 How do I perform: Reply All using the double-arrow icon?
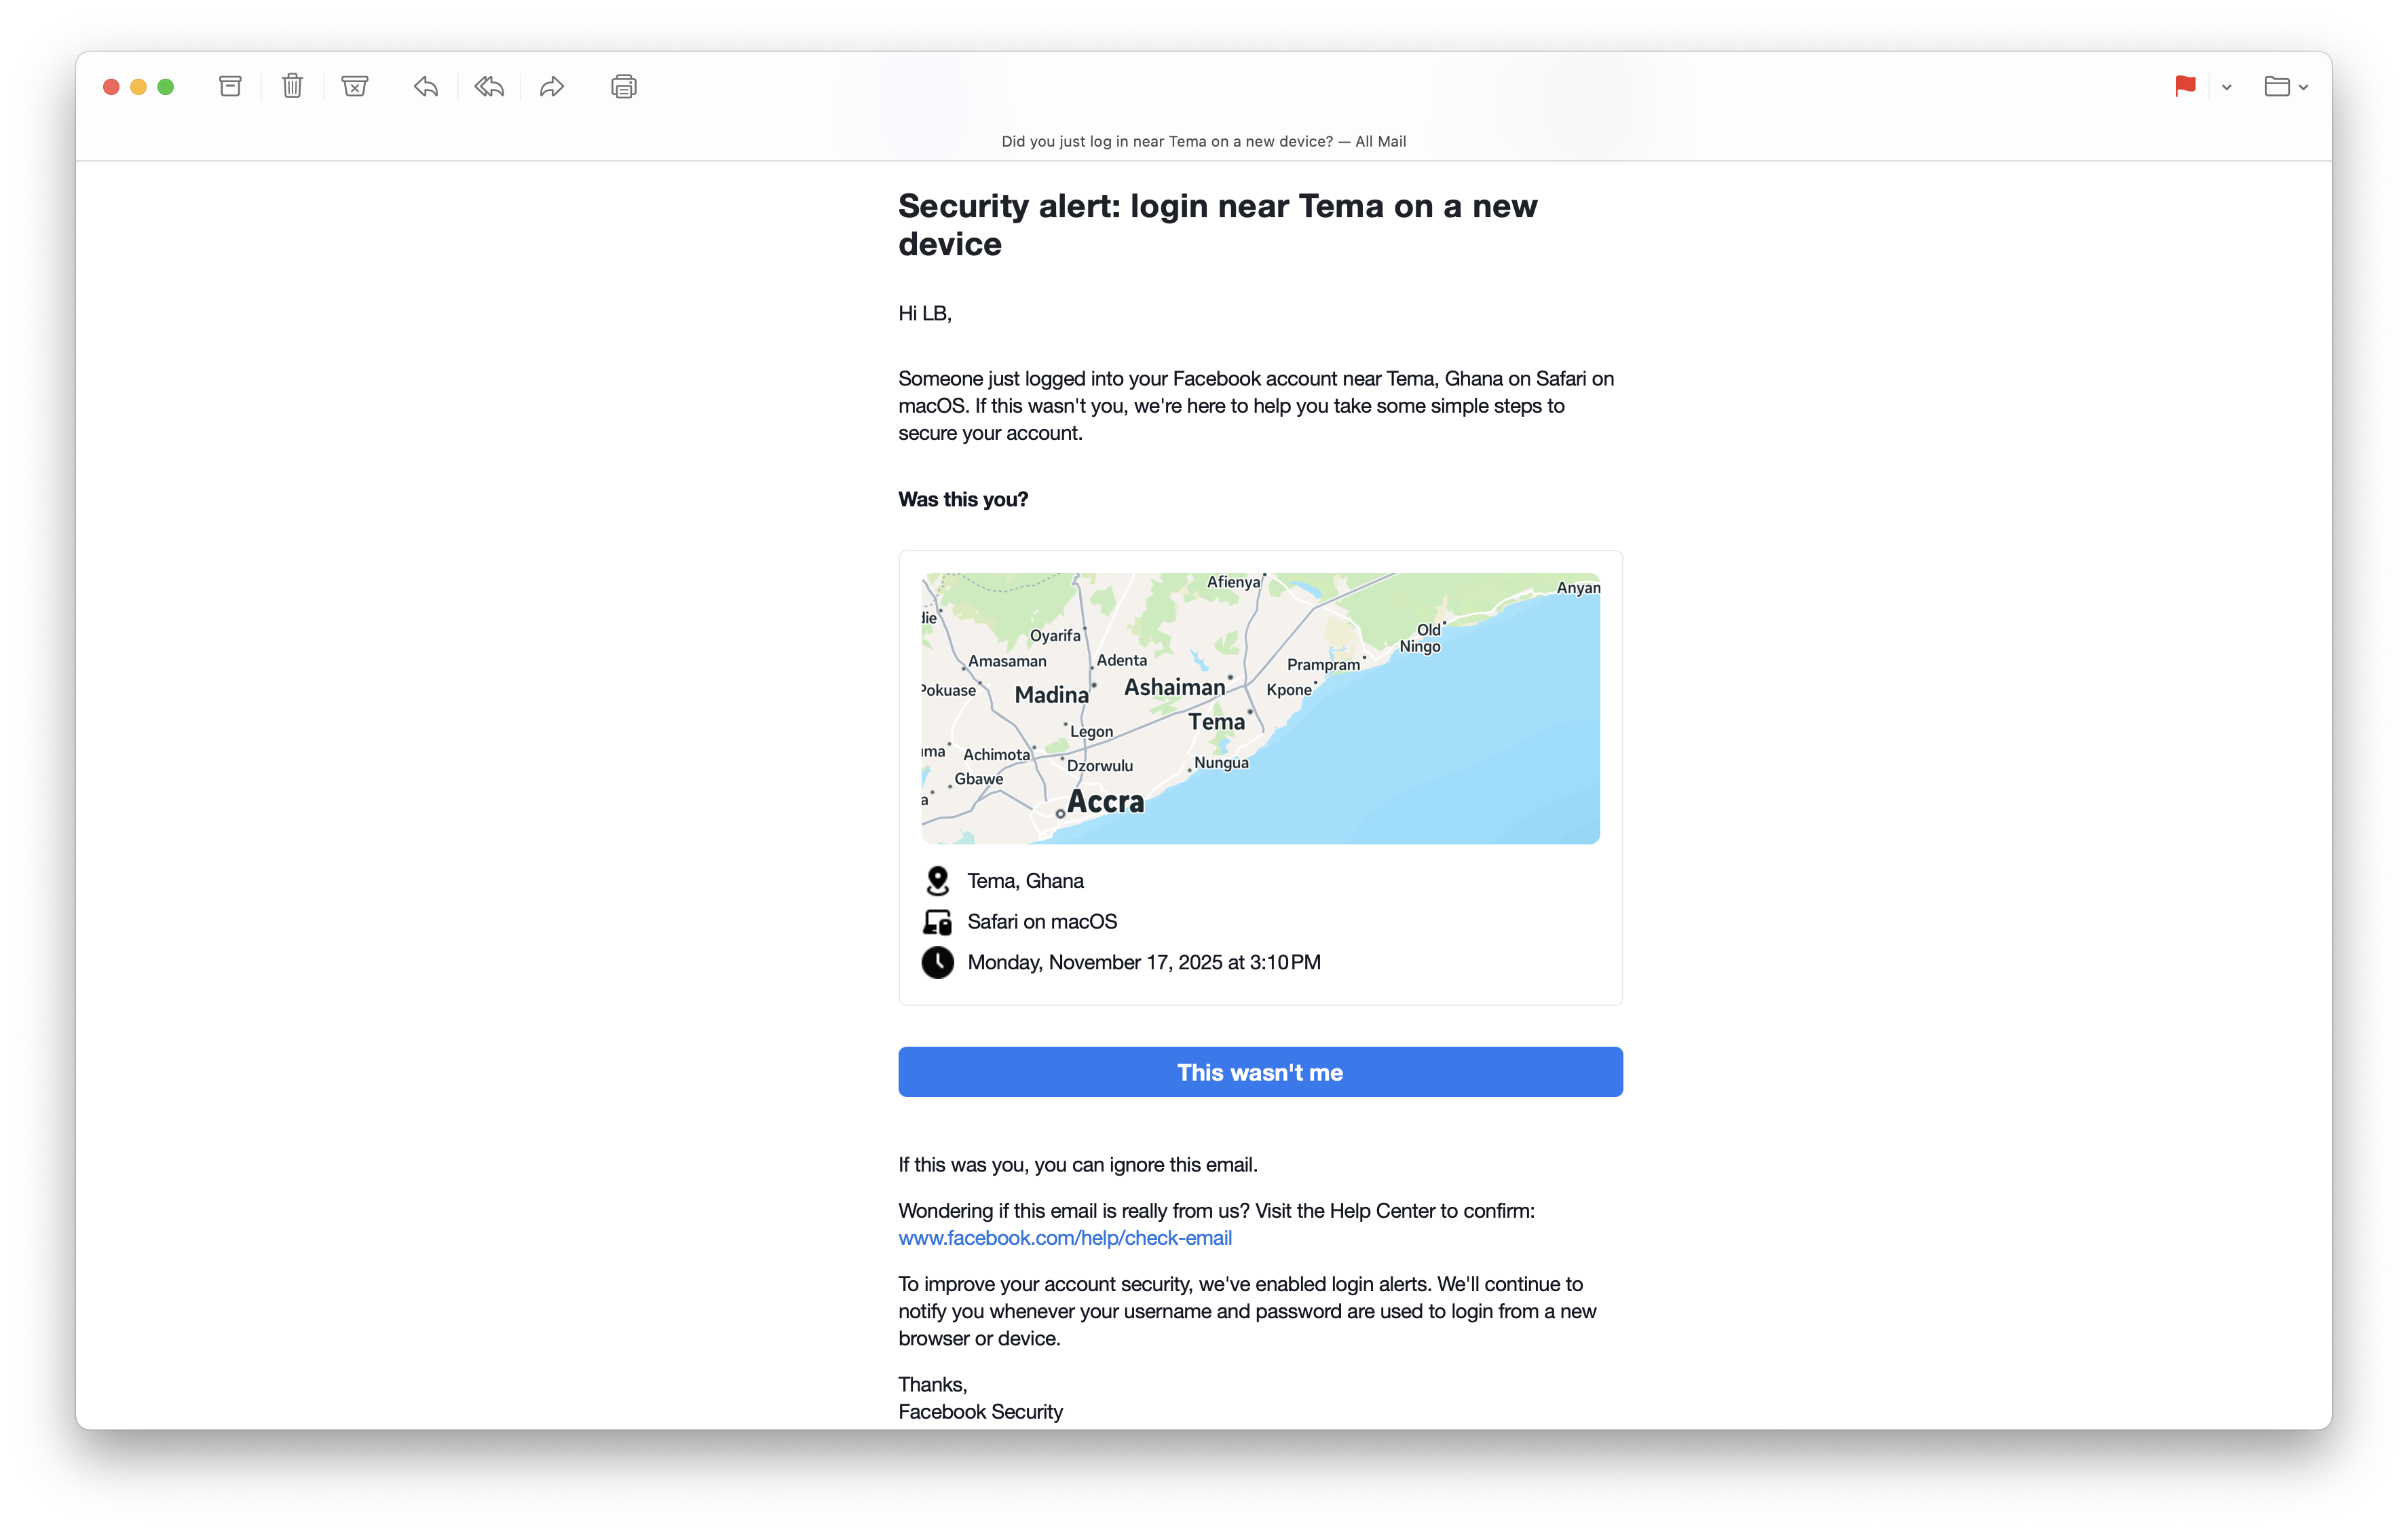pos(489,87)
